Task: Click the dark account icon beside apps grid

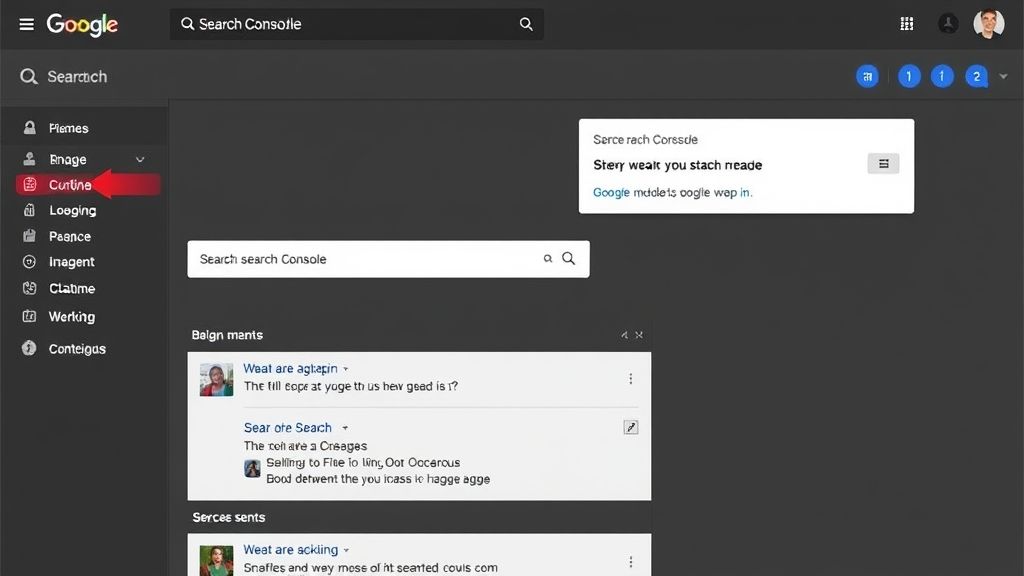Action: [948, 24]
